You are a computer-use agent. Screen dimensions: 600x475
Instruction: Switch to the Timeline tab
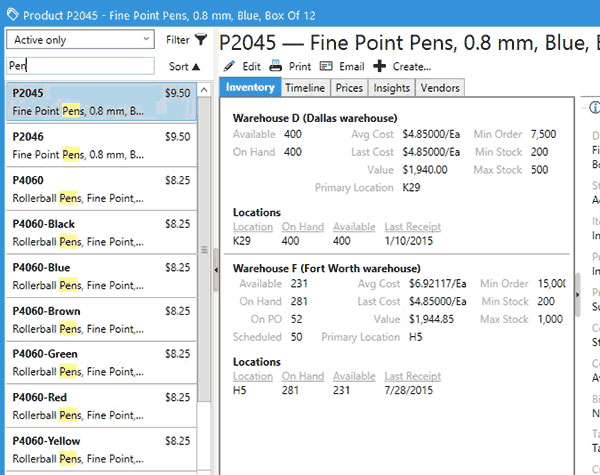(x=305, y=88)
